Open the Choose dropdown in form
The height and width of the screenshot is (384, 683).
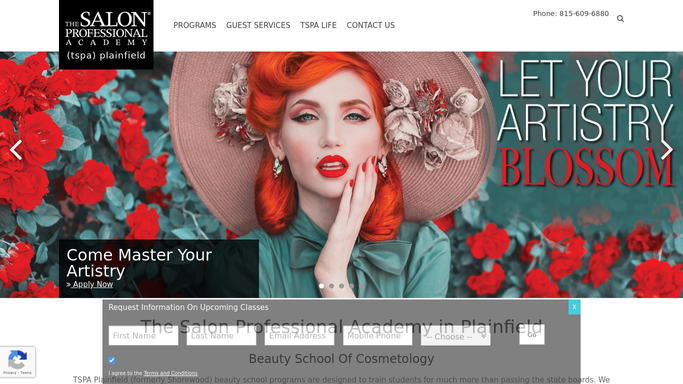456,336
